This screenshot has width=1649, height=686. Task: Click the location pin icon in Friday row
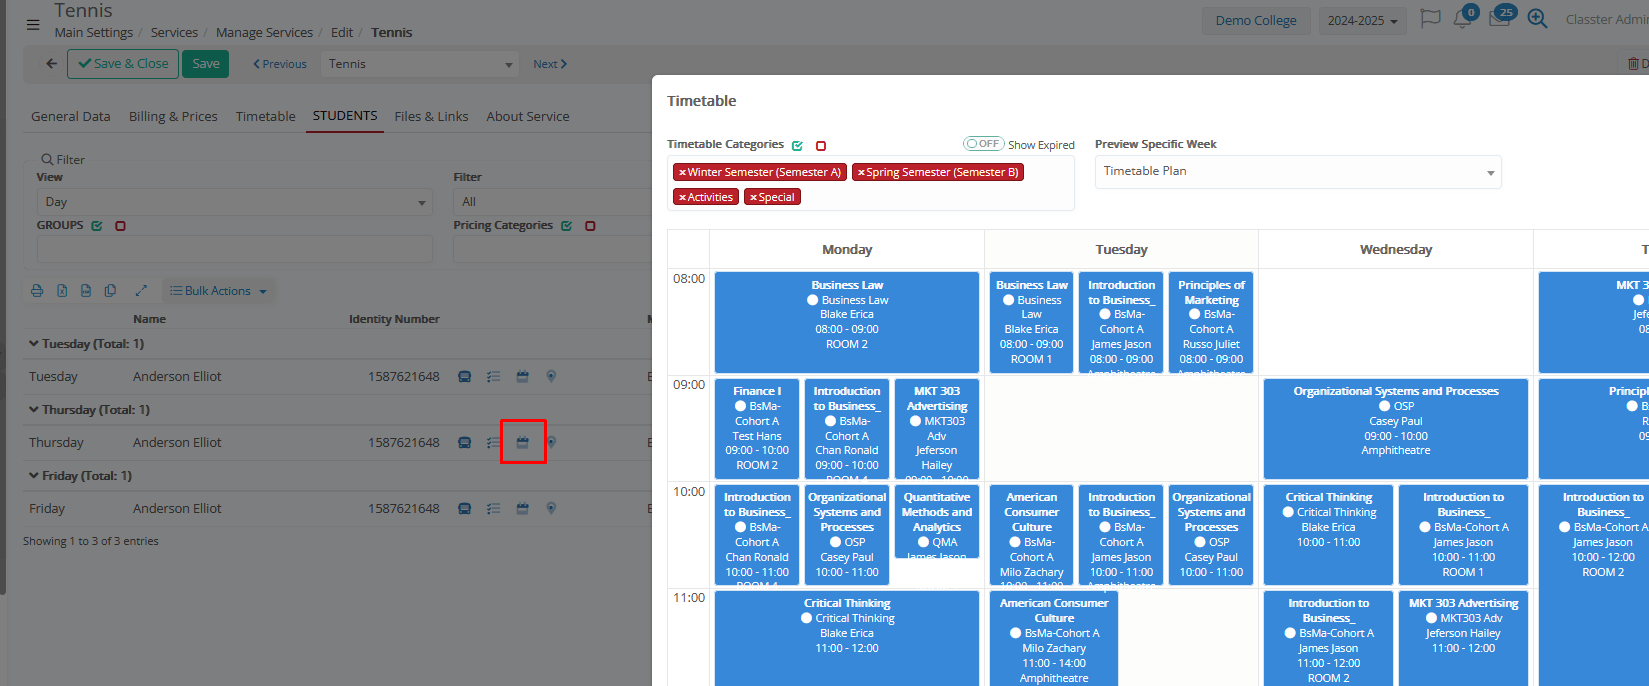551,509
